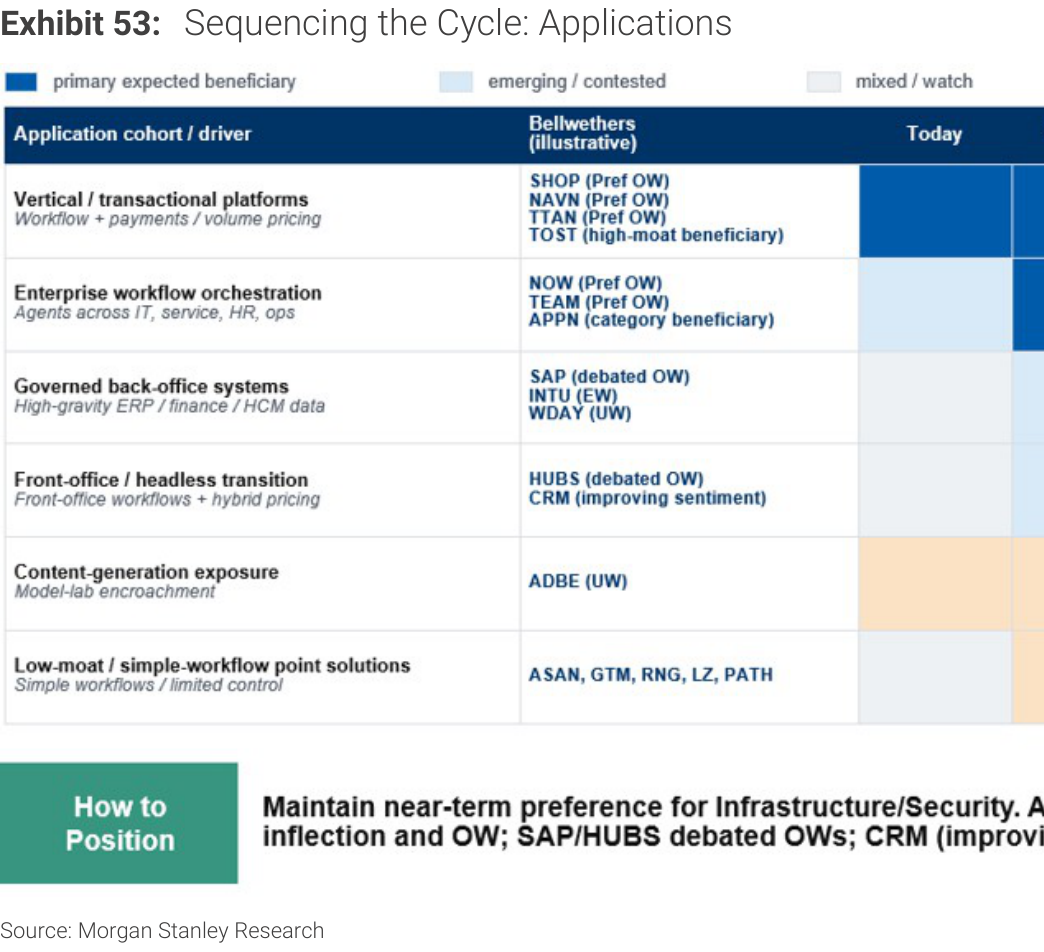The image size is (1044, 952).
Task: Click 'HUBS (debated OW)' bellwether entry
Action: 617,479
